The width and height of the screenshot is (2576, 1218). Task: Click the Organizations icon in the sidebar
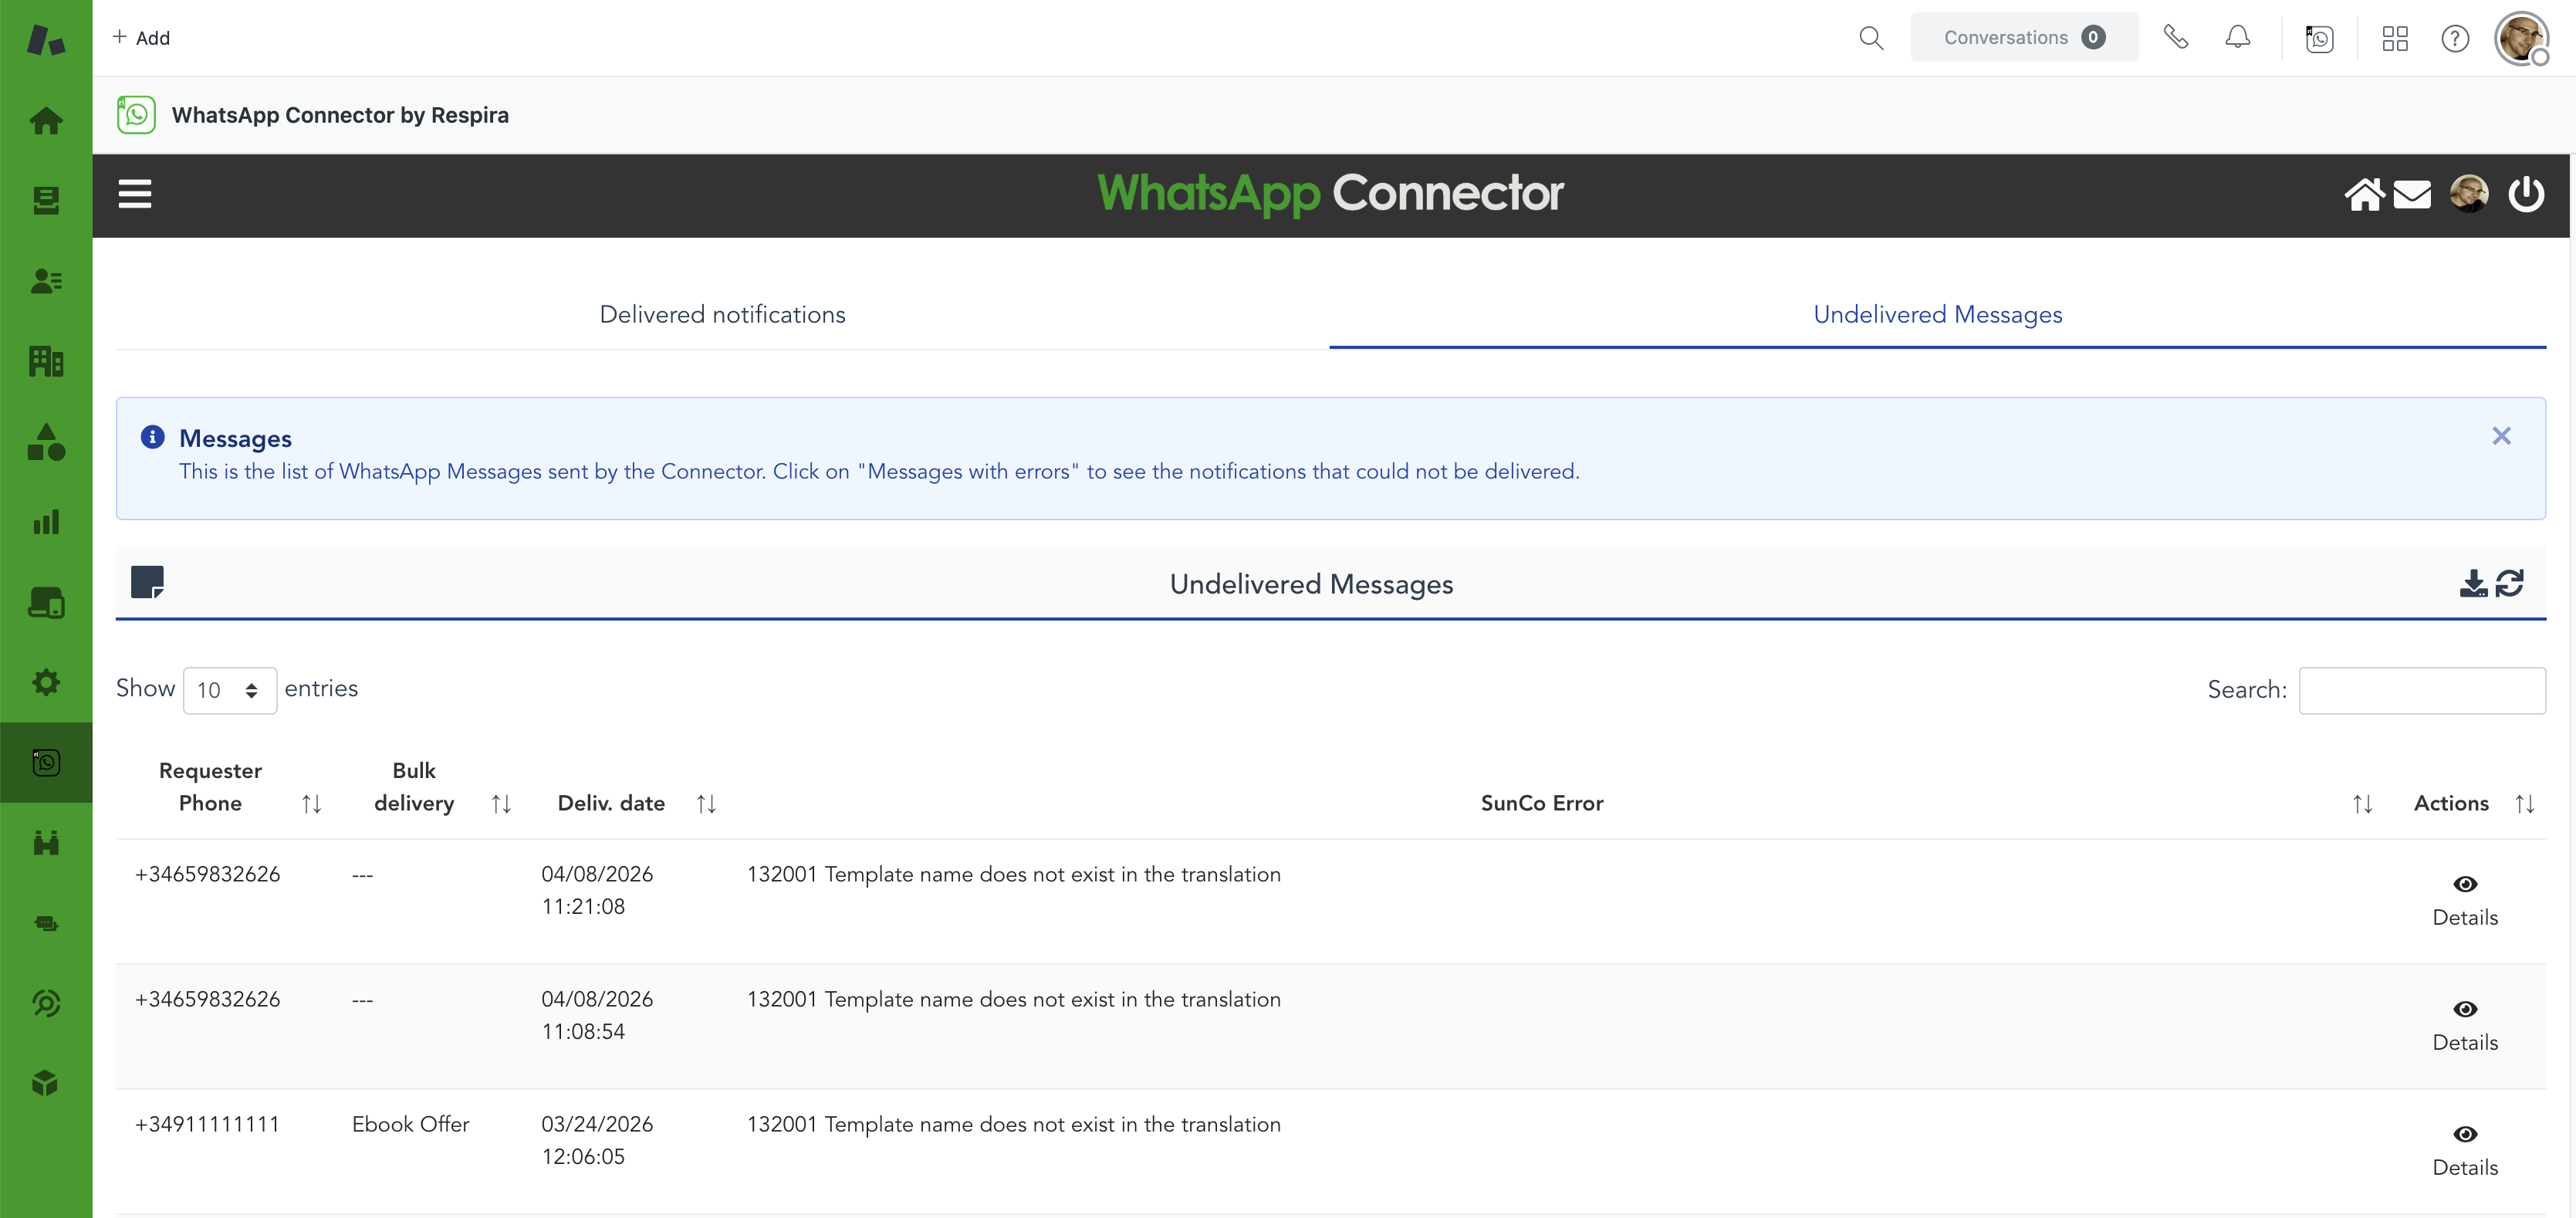tap(46, 361)
